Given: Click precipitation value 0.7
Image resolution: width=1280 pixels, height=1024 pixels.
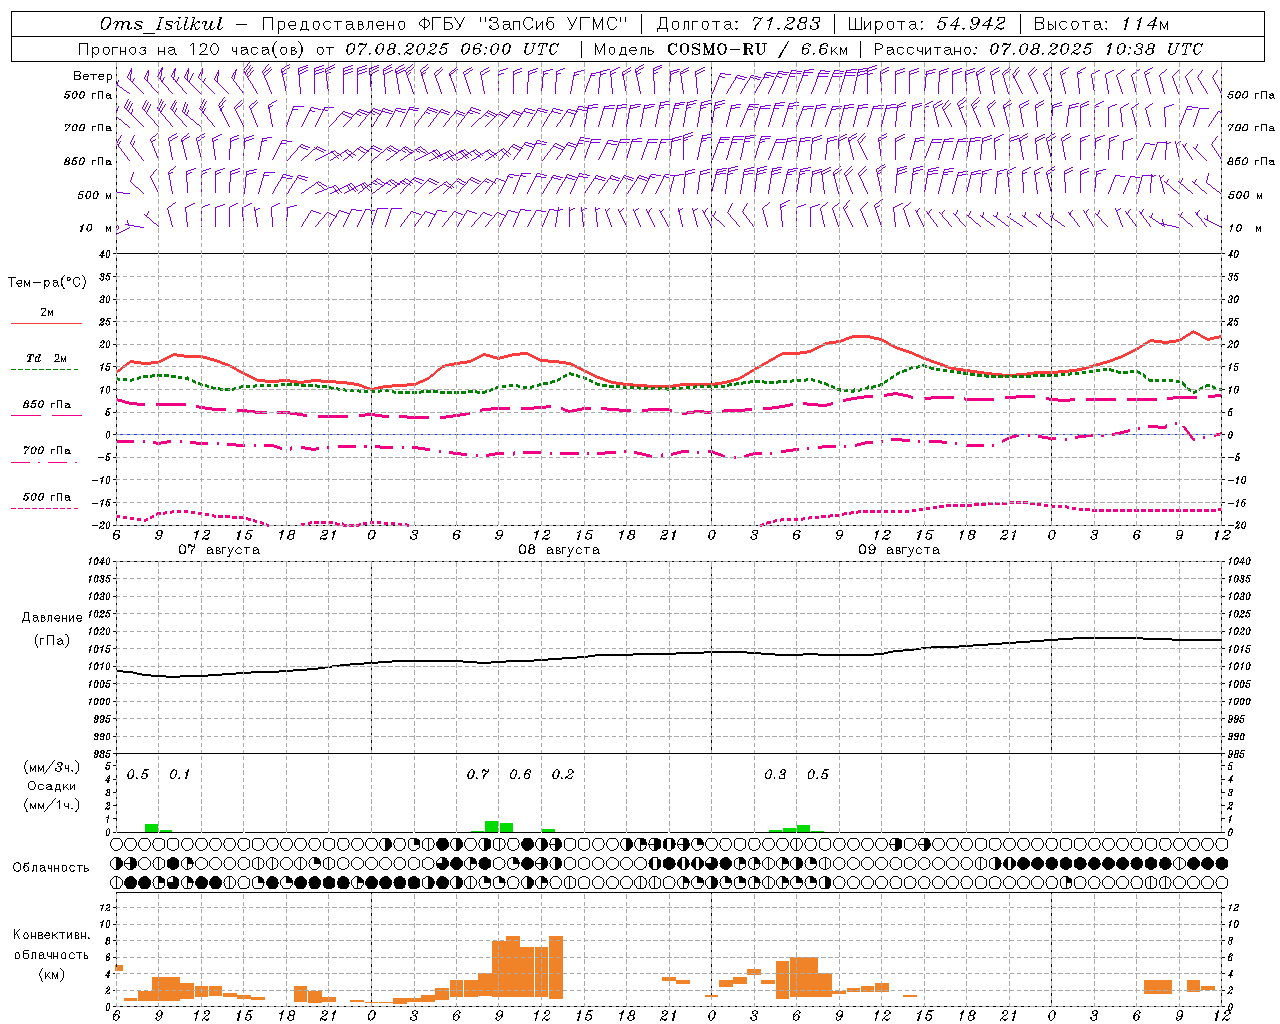Looking at the screenshot, I should pos(478,775).
